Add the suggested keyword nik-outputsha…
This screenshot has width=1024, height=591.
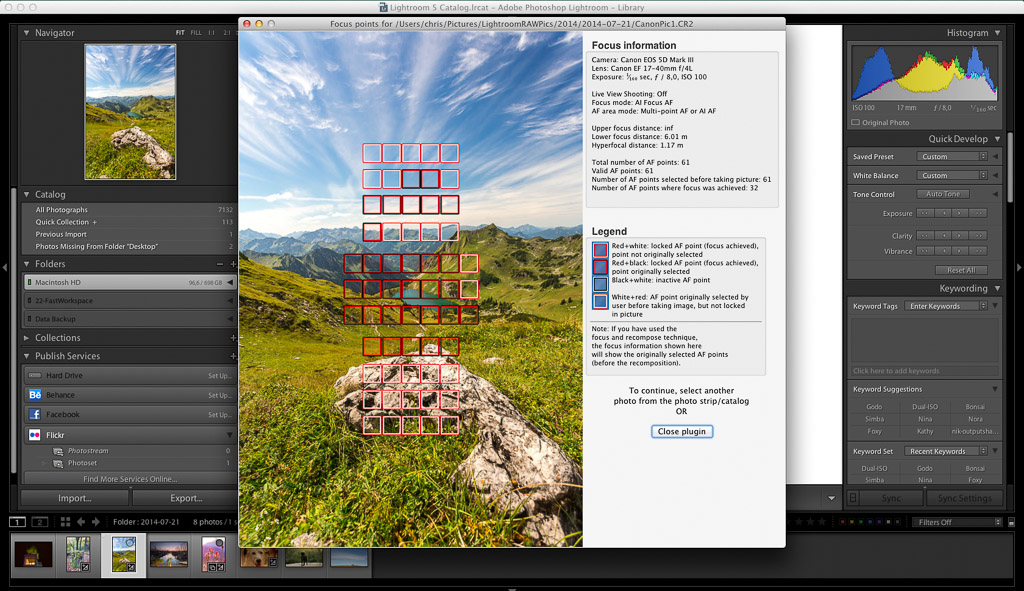tap(975, 431)
